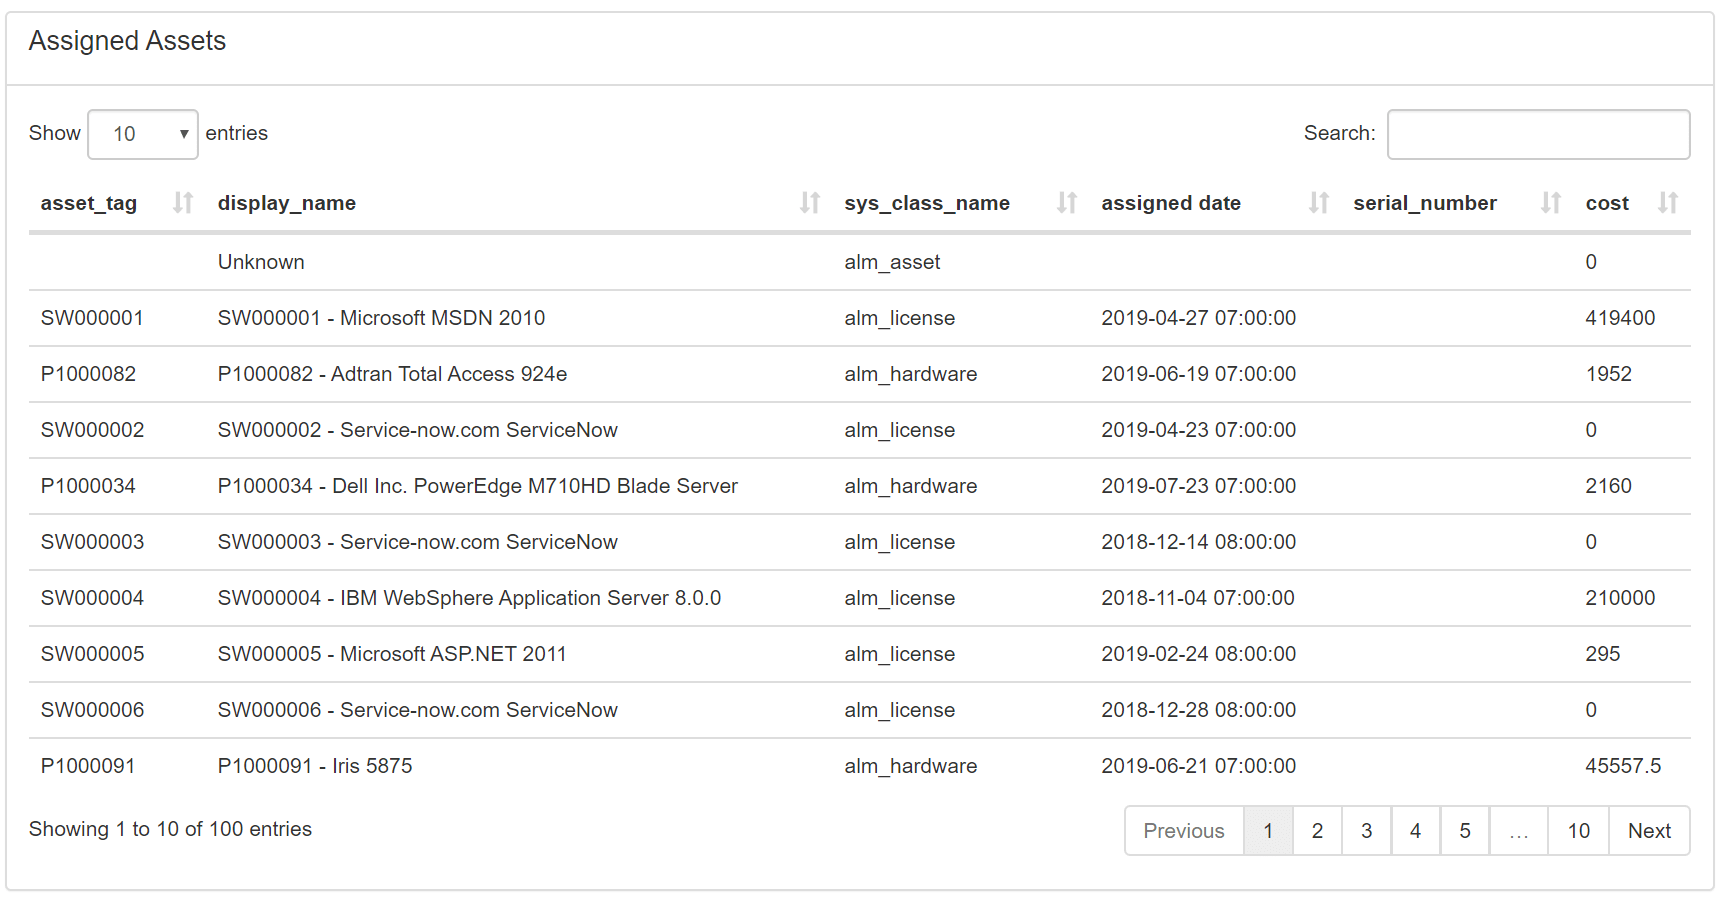This screenshot has height=904, width=1722.
Task: Go to page 2 in pagination
Action: [1317, 831]
